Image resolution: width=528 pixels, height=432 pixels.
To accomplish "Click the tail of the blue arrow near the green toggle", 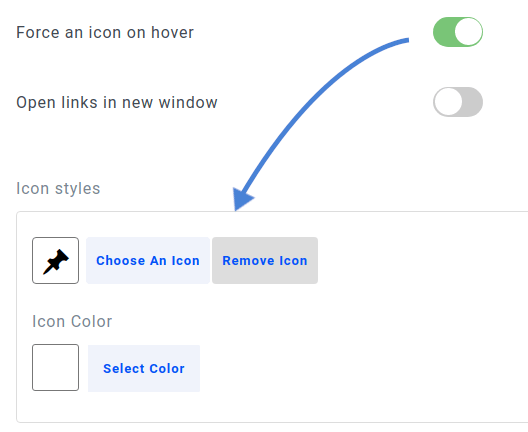I will point(402,41).
